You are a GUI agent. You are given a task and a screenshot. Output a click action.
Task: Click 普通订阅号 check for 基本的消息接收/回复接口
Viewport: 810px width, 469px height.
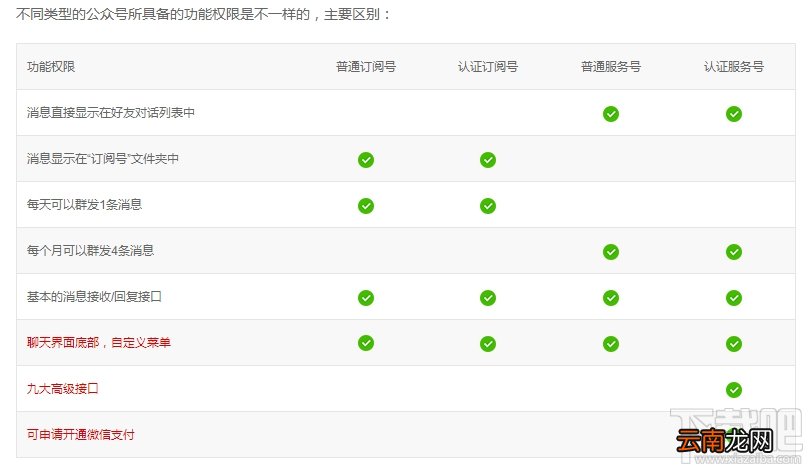point(366,298)
